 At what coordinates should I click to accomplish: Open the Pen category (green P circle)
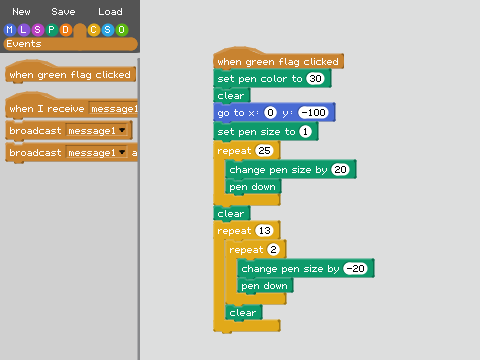tap(51, 30)
